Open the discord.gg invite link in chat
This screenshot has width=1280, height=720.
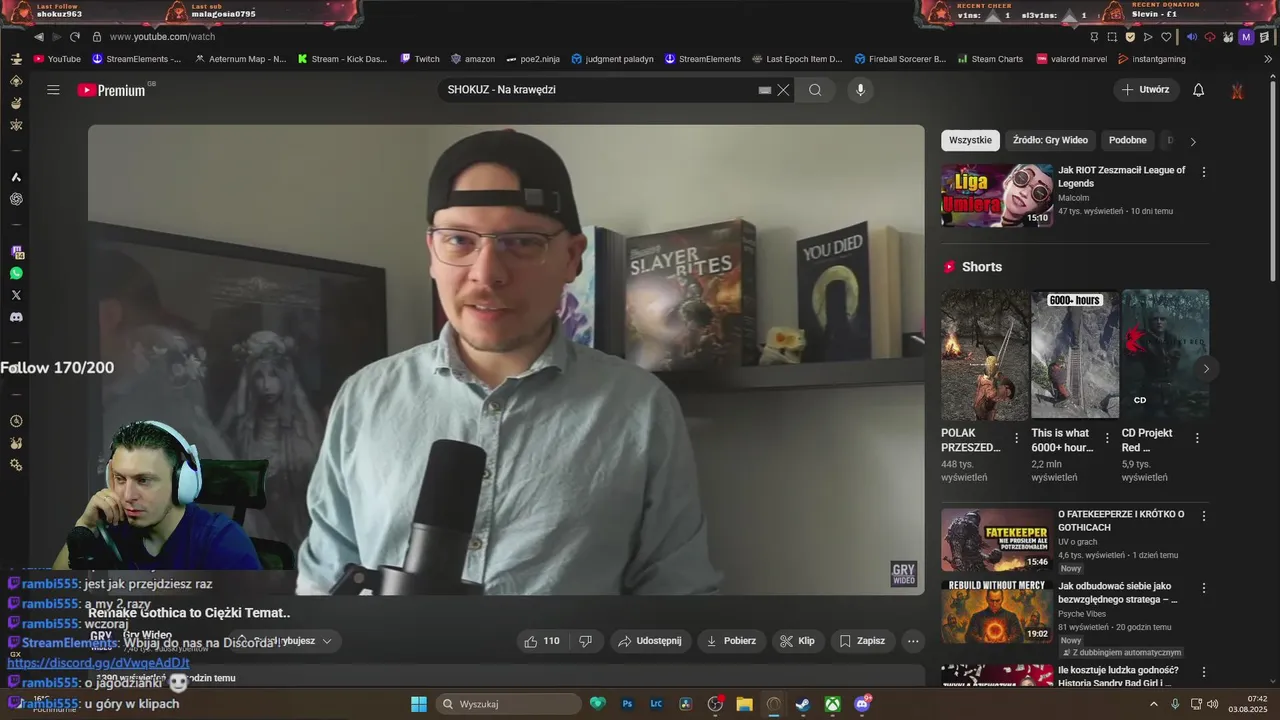click(98, 663)
